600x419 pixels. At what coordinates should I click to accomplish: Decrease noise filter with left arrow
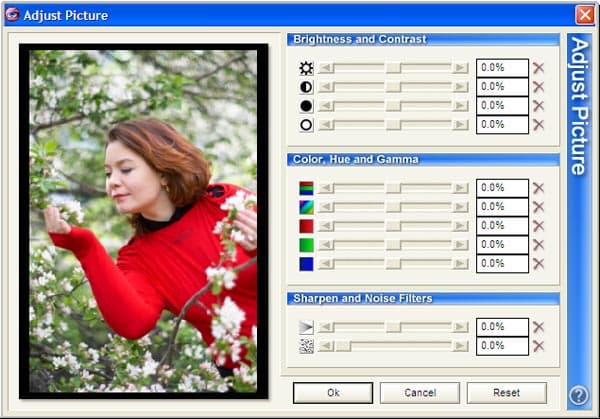tap(326, 346)
